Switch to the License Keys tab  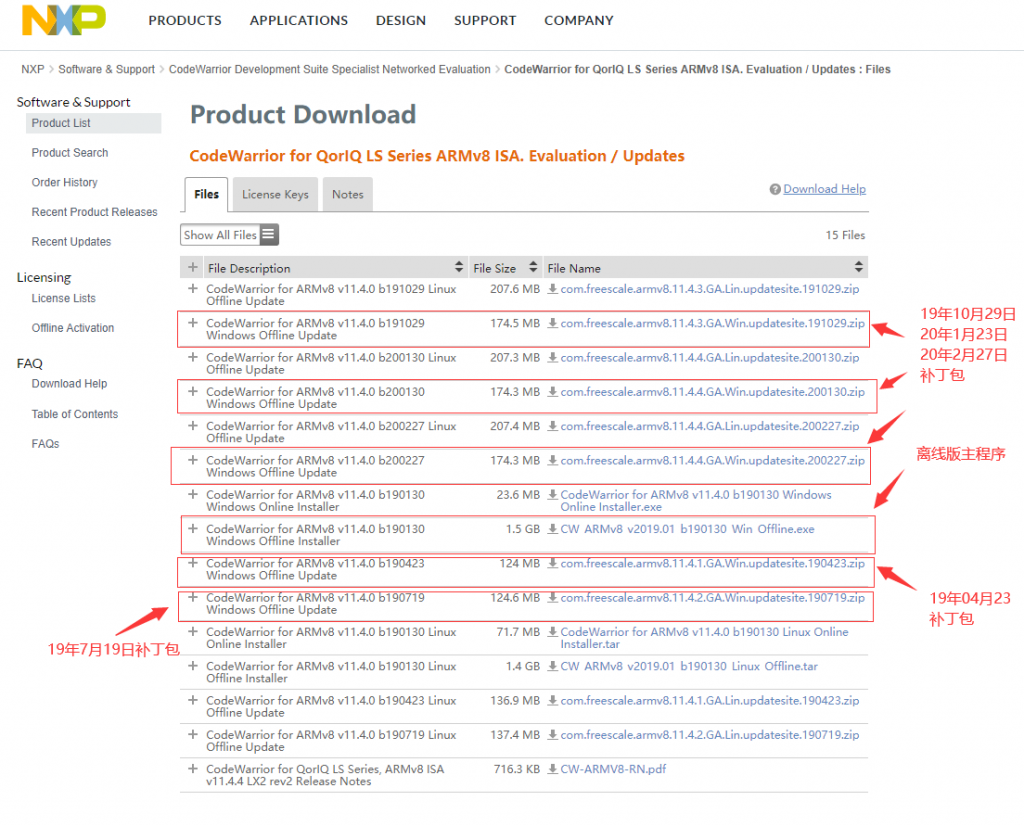(x=275, y=195)
